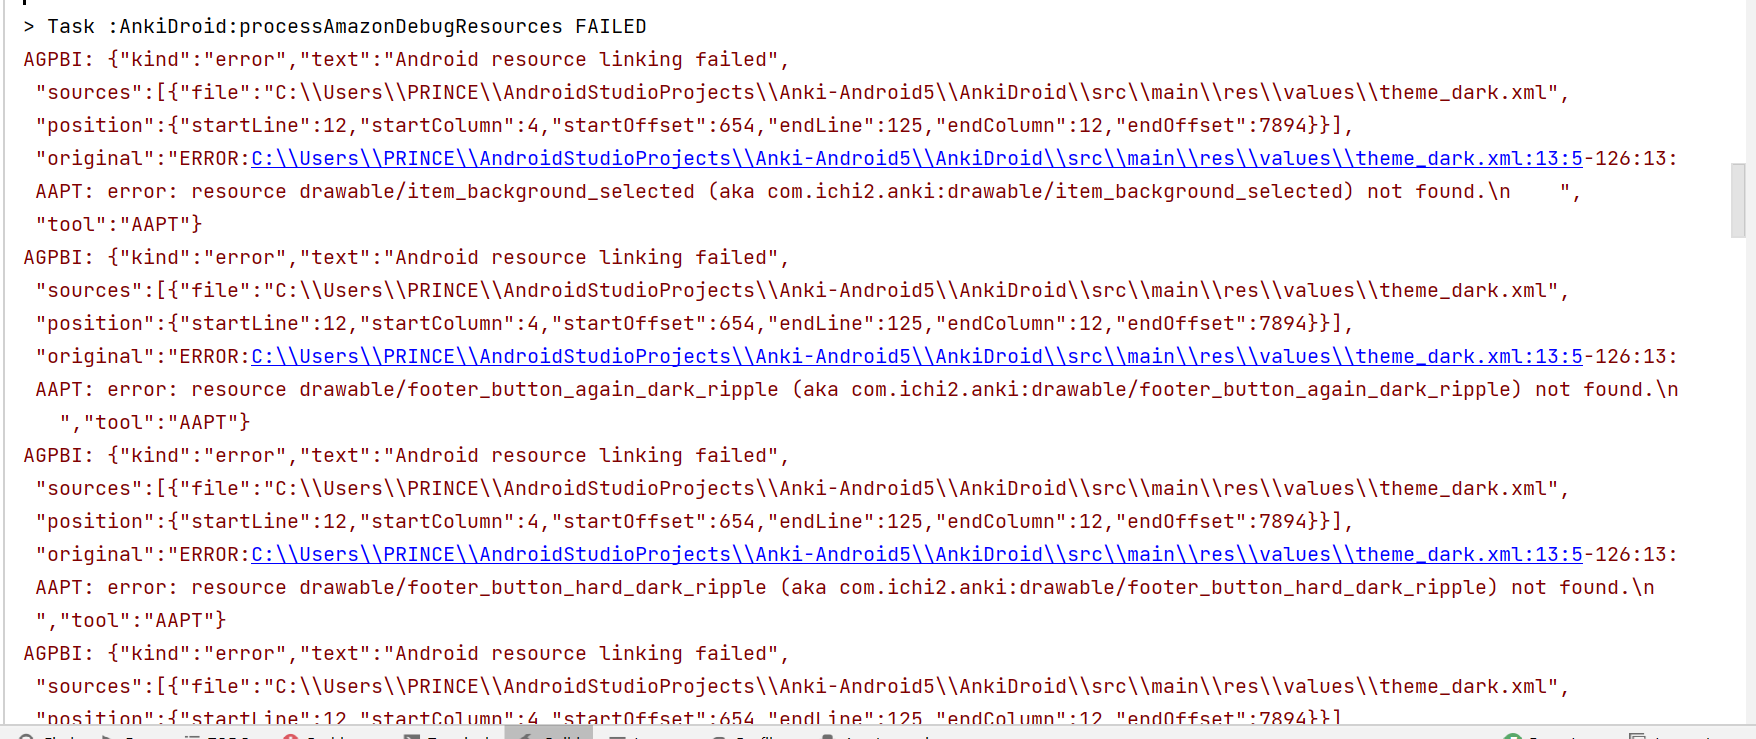Screen dimensions: 1756x739
Task: Follow the second theme_dark.xml error link
Action: [x=915, y=356]
